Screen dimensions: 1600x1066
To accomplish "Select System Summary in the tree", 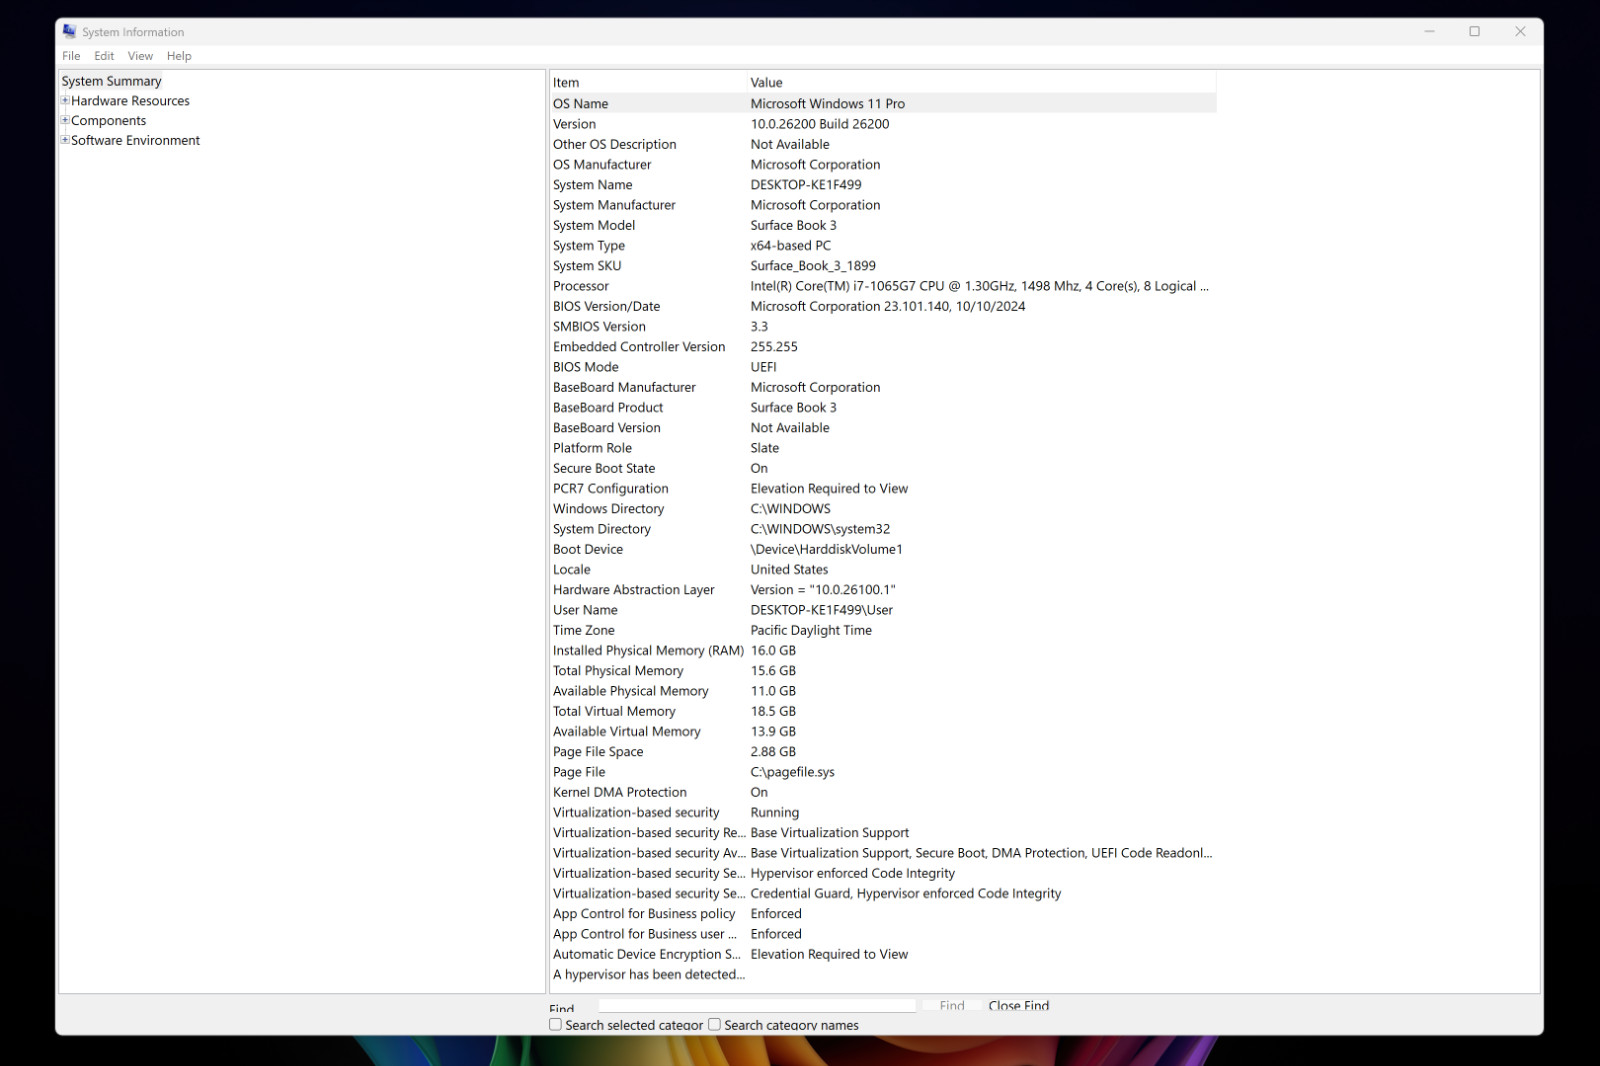I will 111,81.
